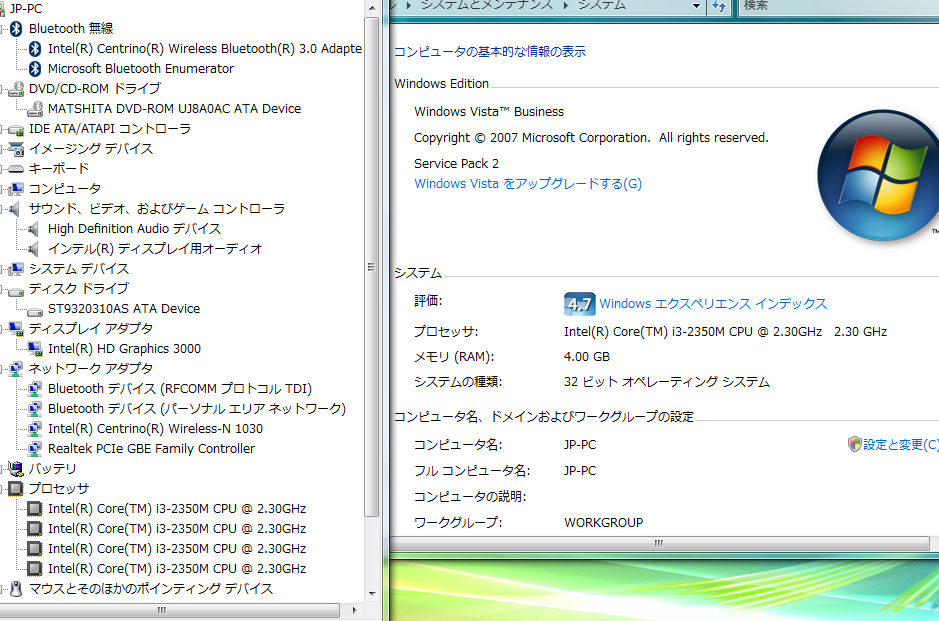
Task: Click the ディスプレイ アダプタ category icon
Action: pos(16,329)
